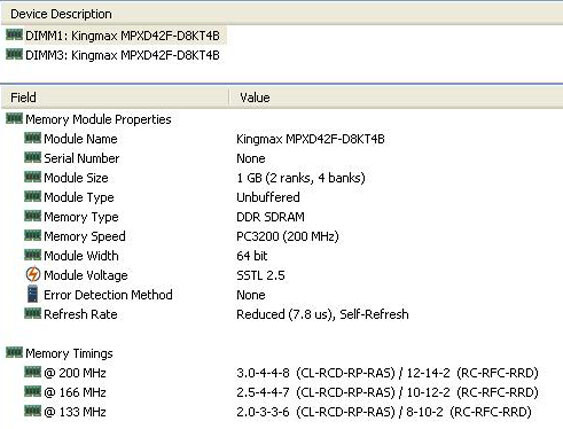The image size is (563, 429).
Task: Click the memory icon beside DIMM3
Action: coord(14,54)
